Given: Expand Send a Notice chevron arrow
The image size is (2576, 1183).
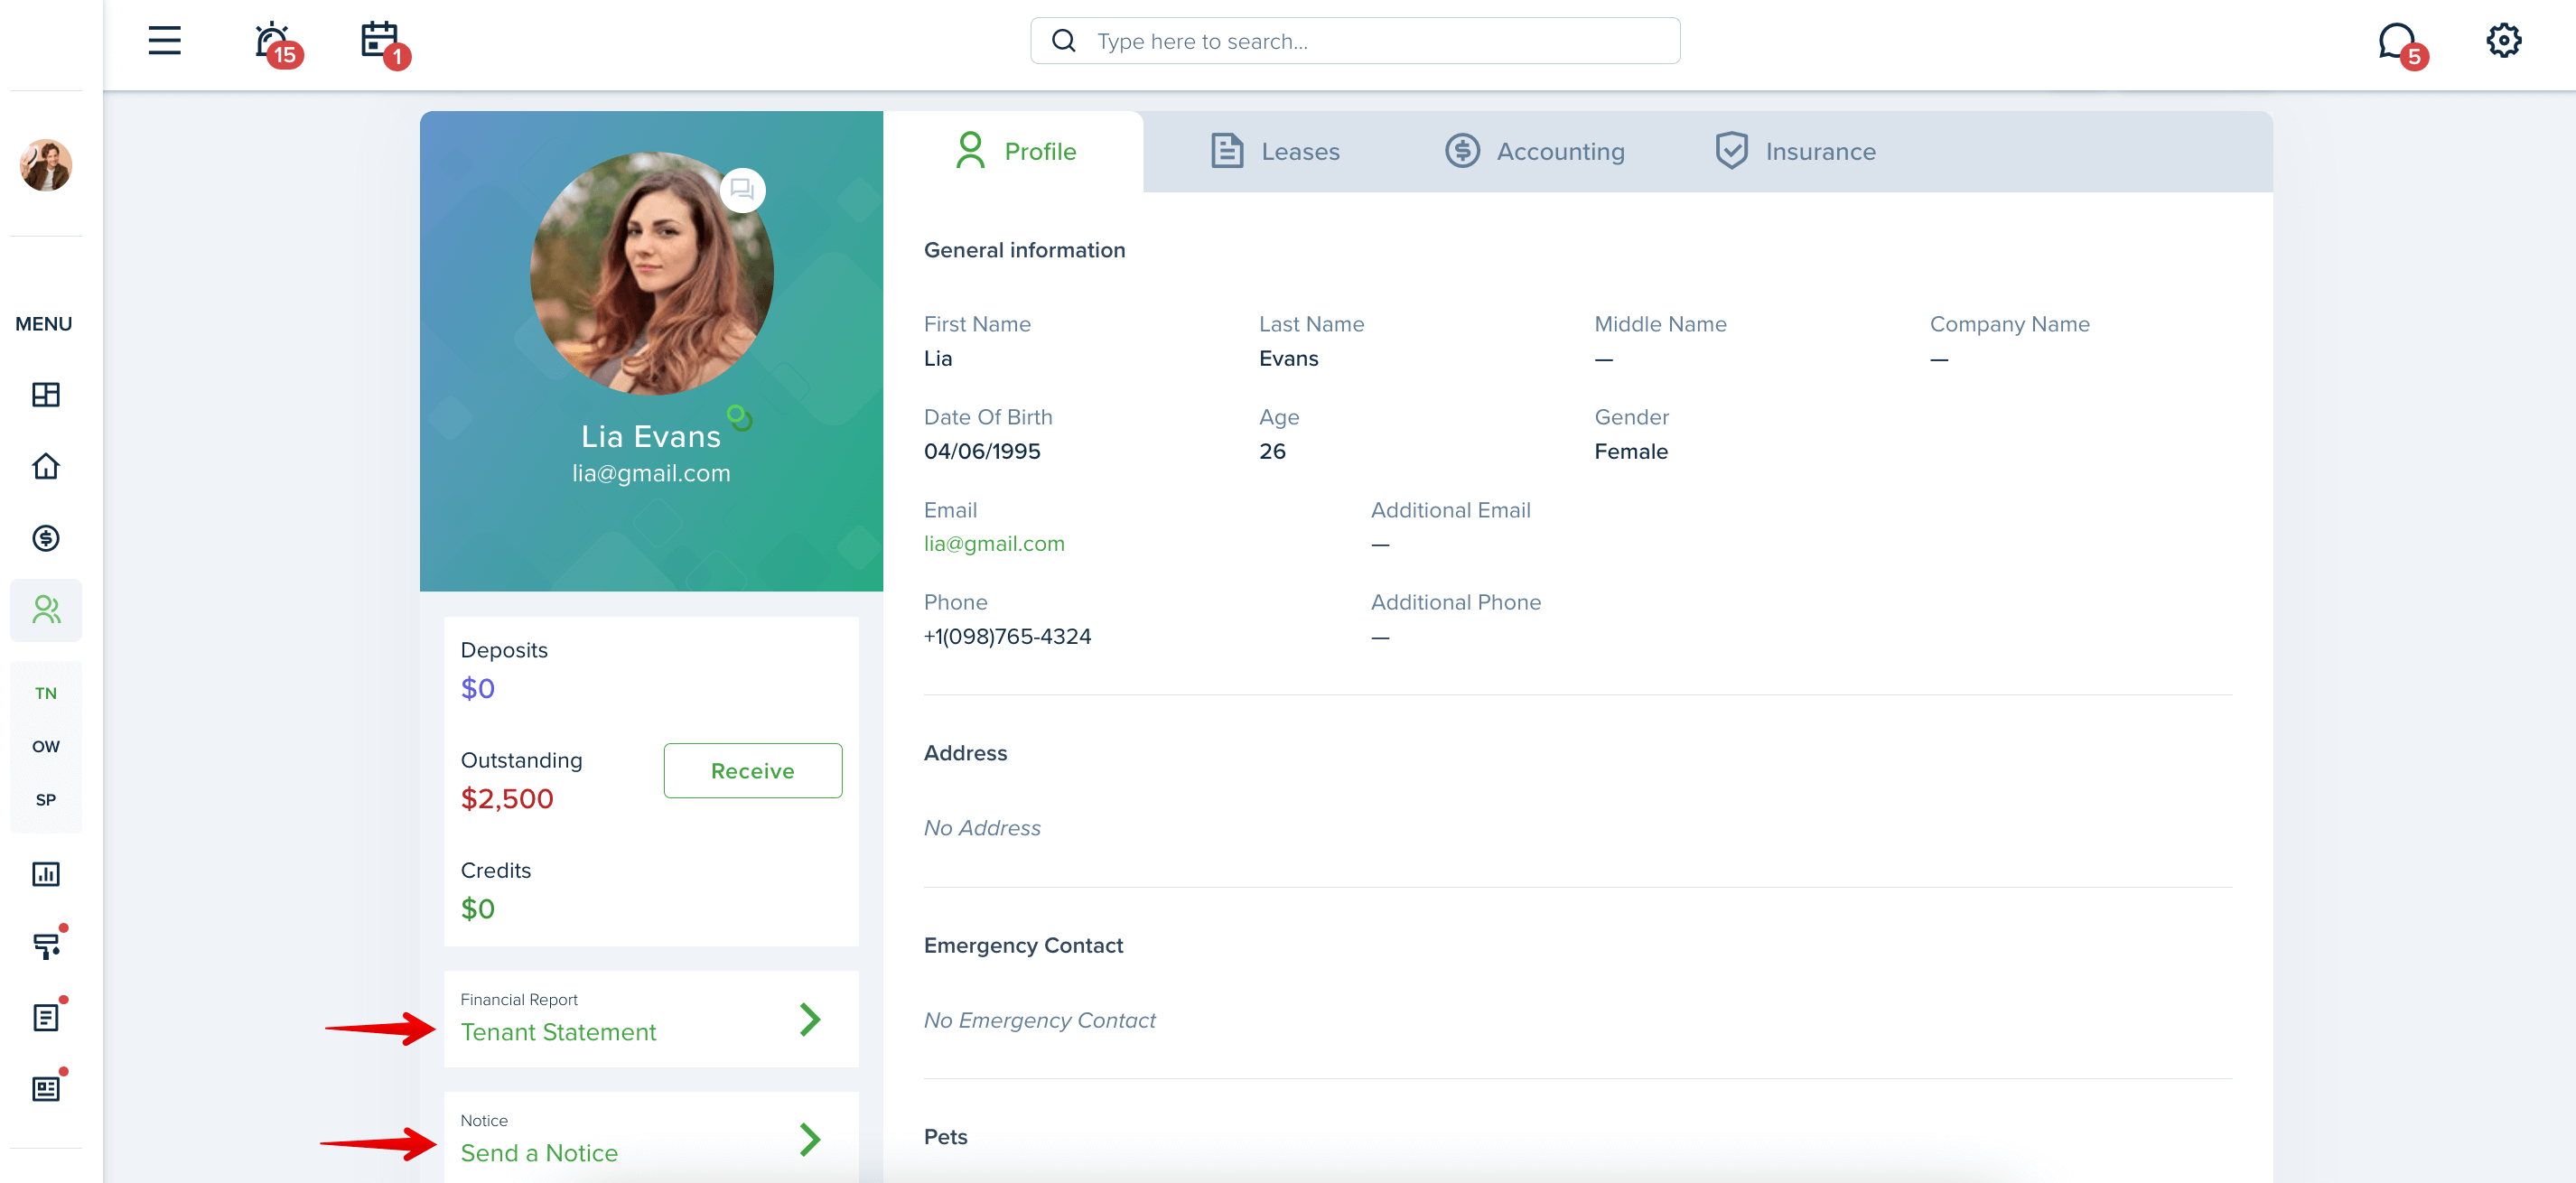Looking at the screenshot, I should click(810, 1139).
